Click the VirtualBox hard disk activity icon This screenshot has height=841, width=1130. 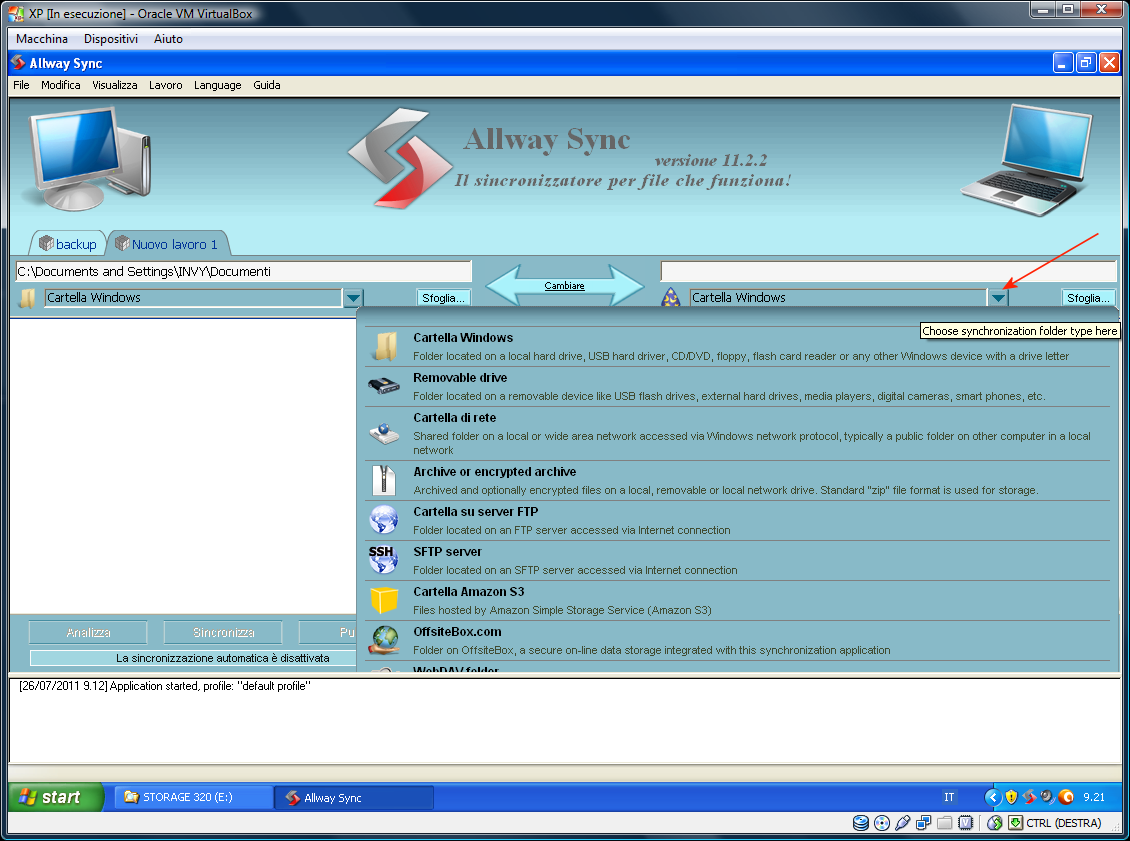click(x=860, y=823)
